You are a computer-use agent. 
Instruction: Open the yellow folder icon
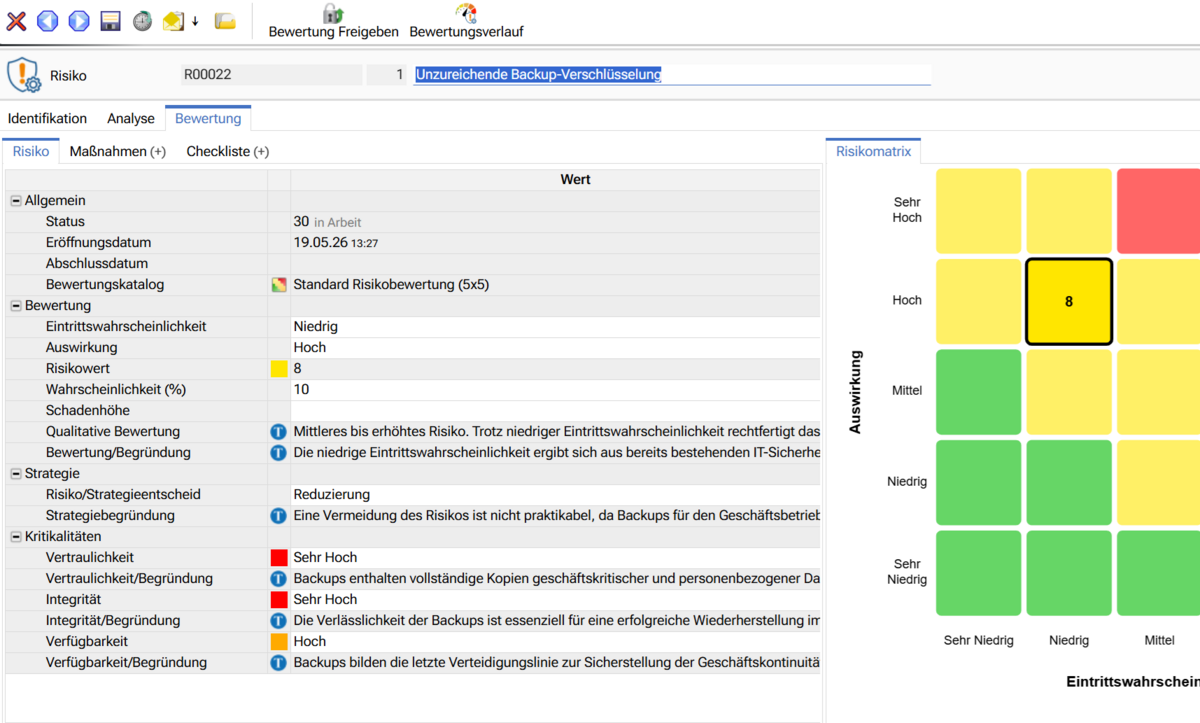[225, 21]
